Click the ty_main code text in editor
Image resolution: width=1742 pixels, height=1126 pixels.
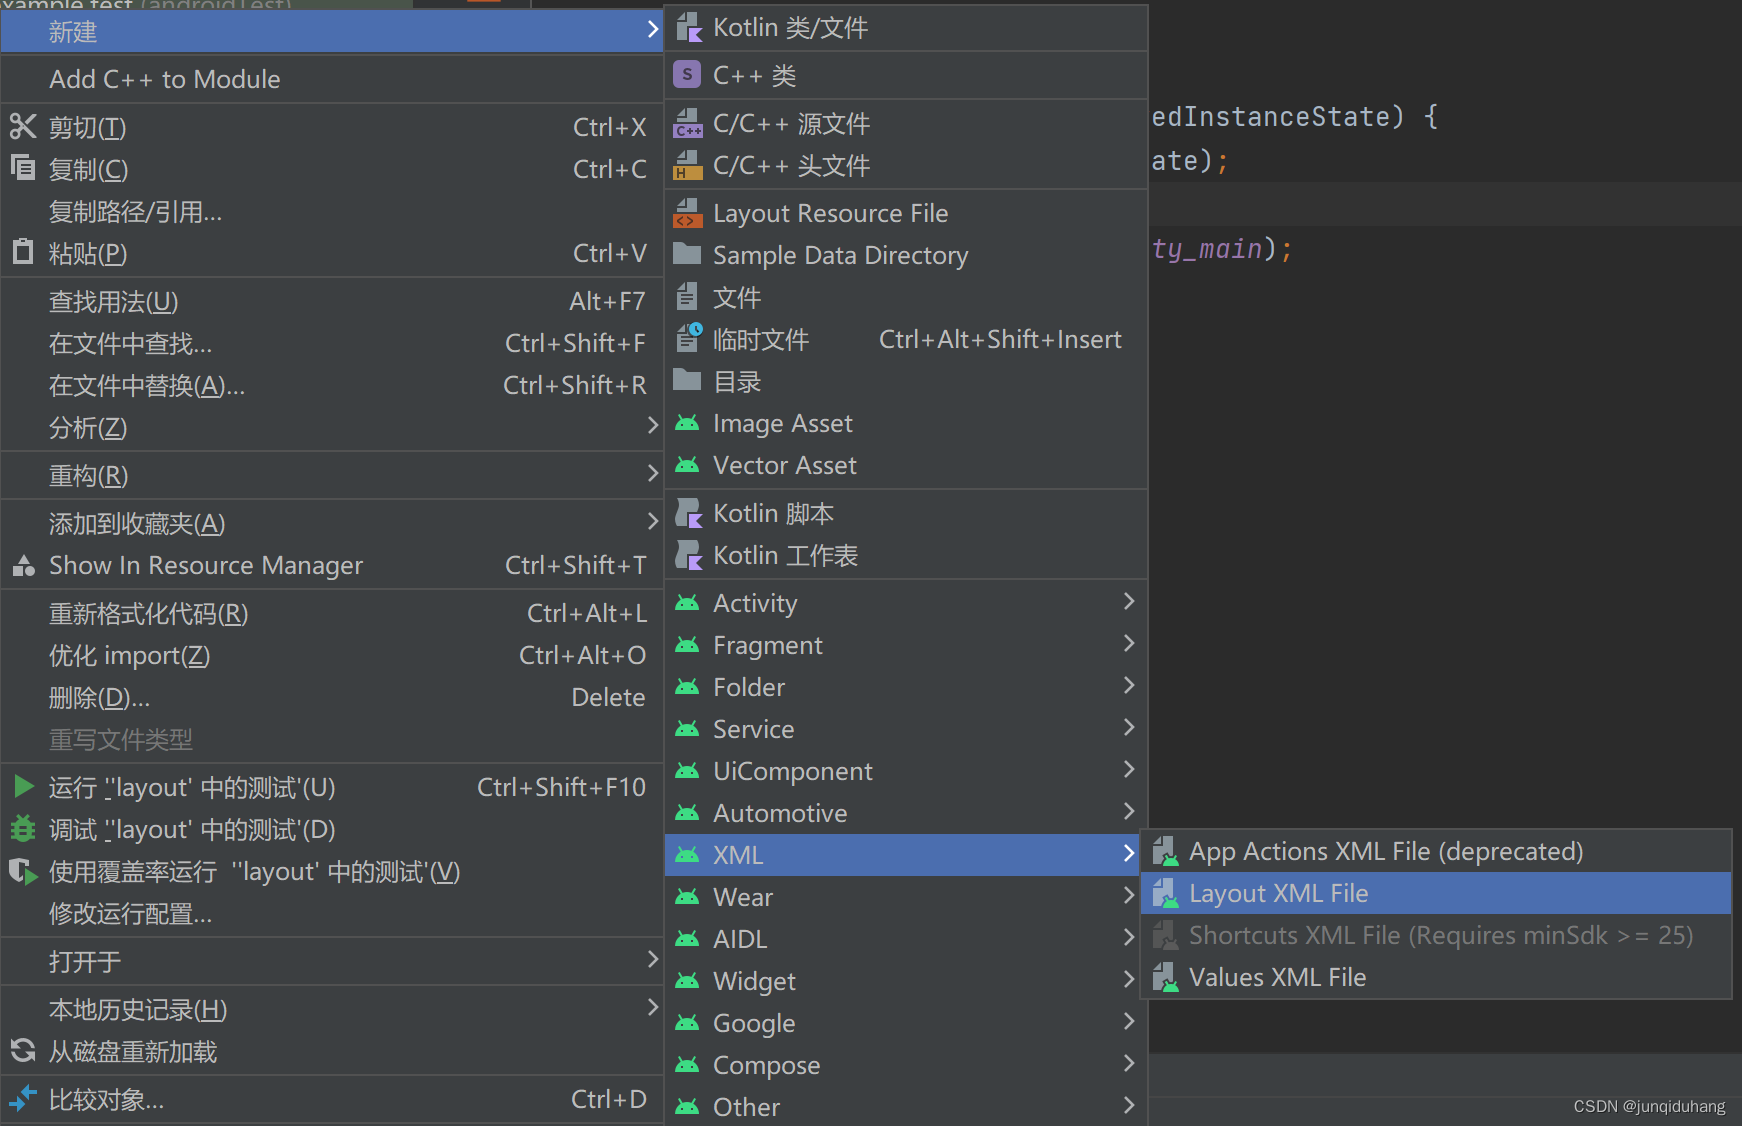click(1207, 249)
